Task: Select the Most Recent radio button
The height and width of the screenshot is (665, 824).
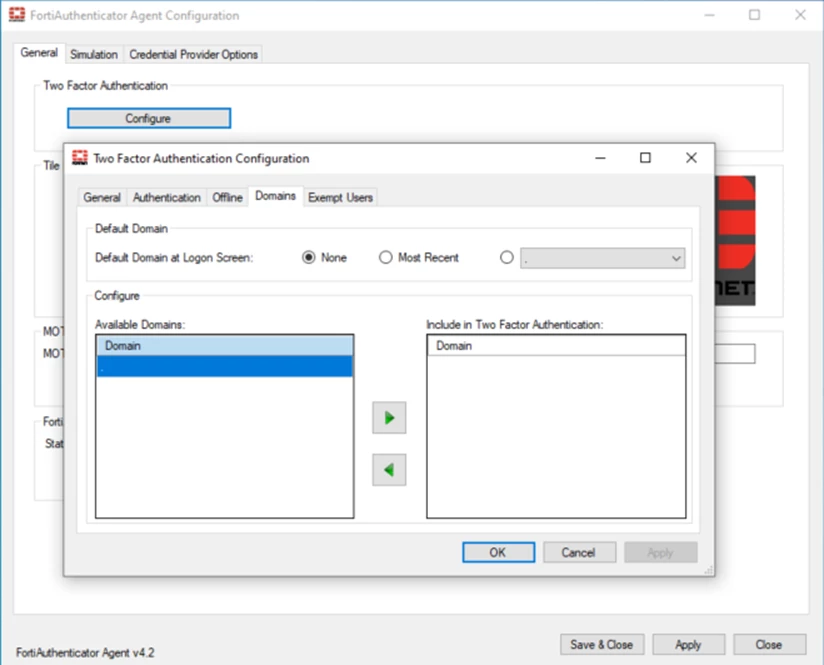Action: tap(386, 258)
